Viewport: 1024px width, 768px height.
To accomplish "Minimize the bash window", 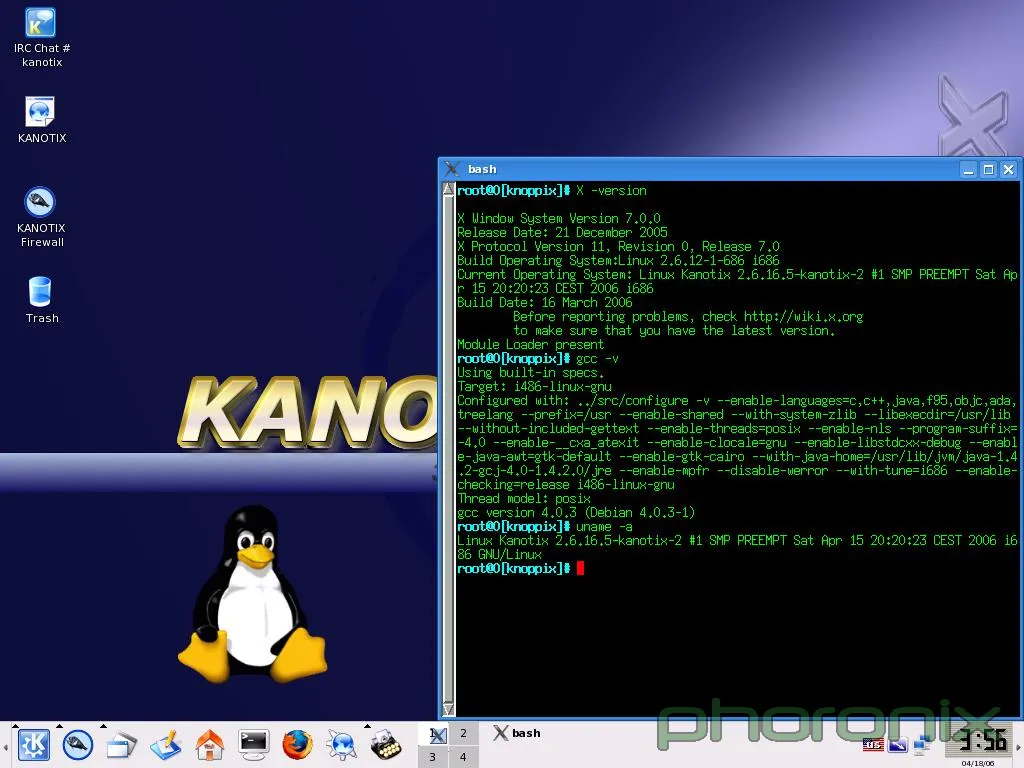I will pos(968,170).
